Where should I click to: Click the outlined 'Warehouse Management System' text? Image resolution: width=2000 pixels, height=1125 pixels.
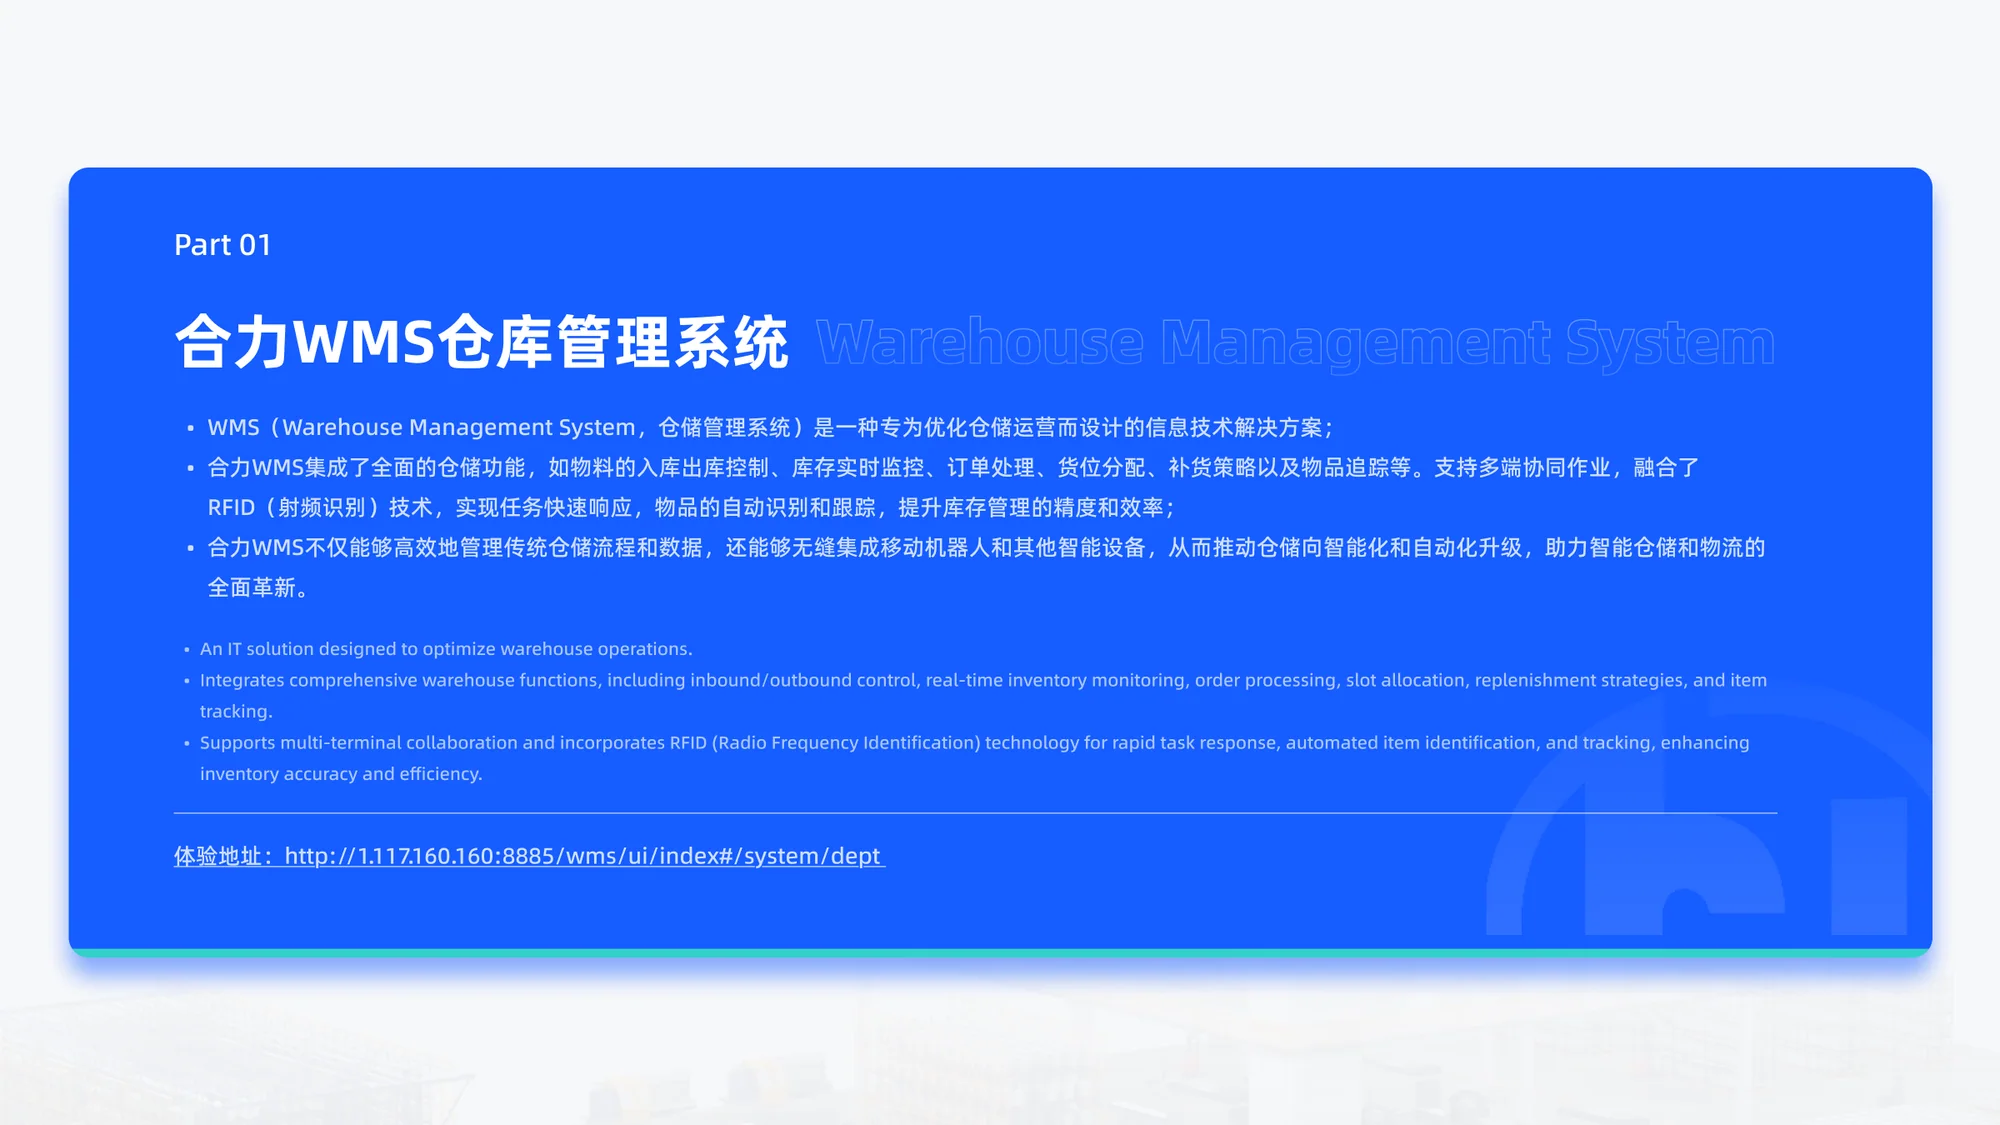1296,343
